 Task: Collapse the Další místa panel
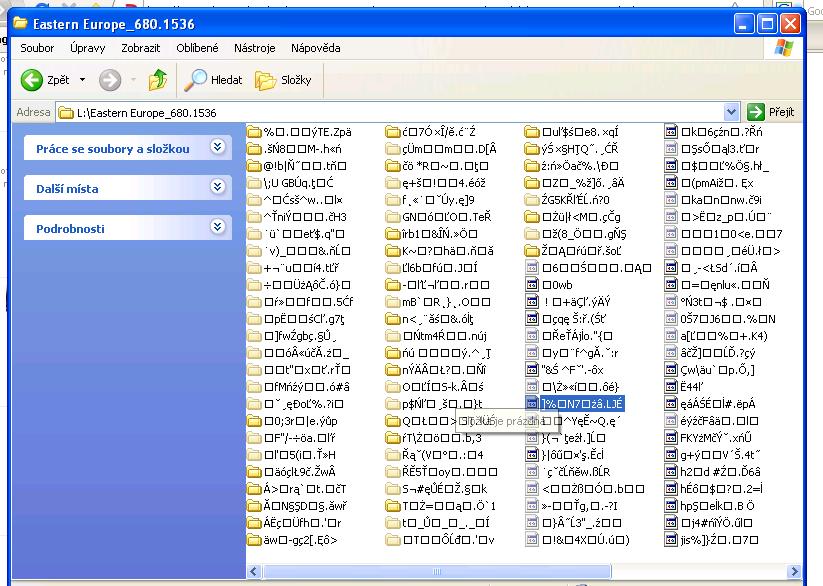click(218, 187)
